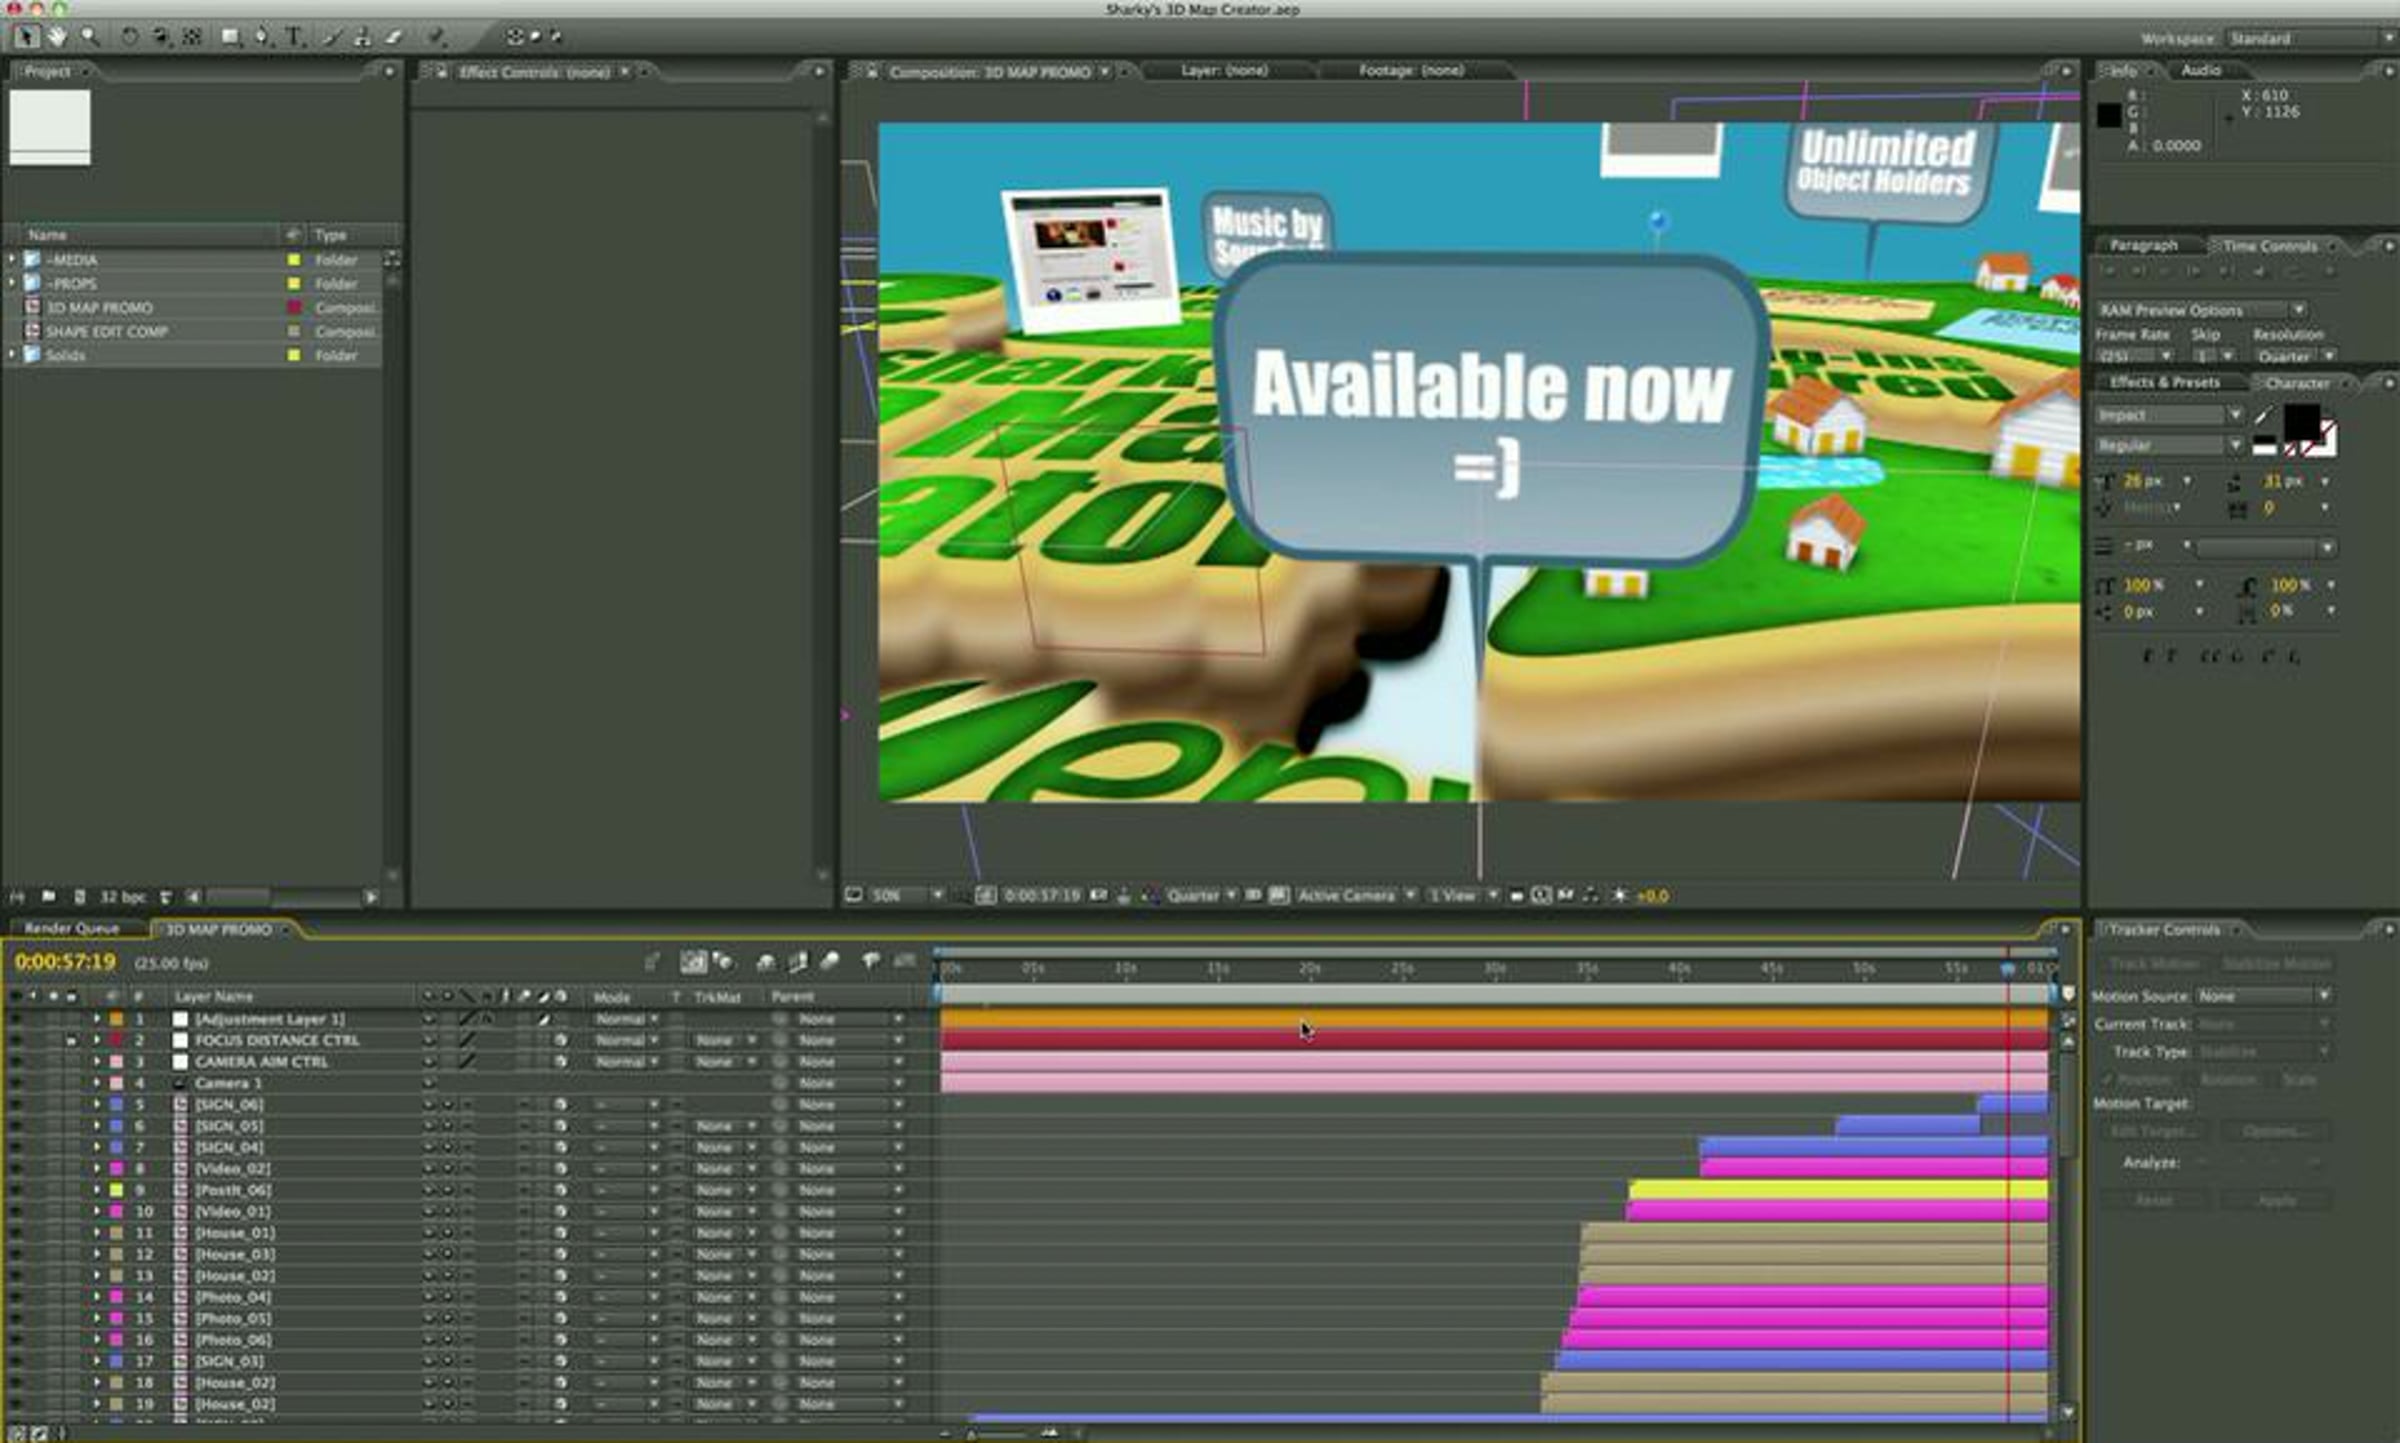The height and width of the screenshot is (1443, 2400).
Task: Select the Brush tool
Action: pyautogui.click(x=331, y=37)
